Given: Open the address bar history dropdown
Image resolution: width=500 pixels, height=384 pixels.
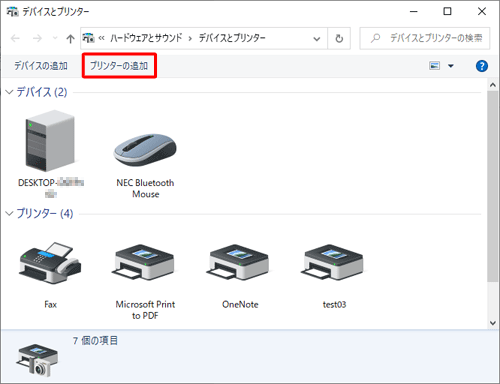Looking at the screenshot, I should 317,39.
